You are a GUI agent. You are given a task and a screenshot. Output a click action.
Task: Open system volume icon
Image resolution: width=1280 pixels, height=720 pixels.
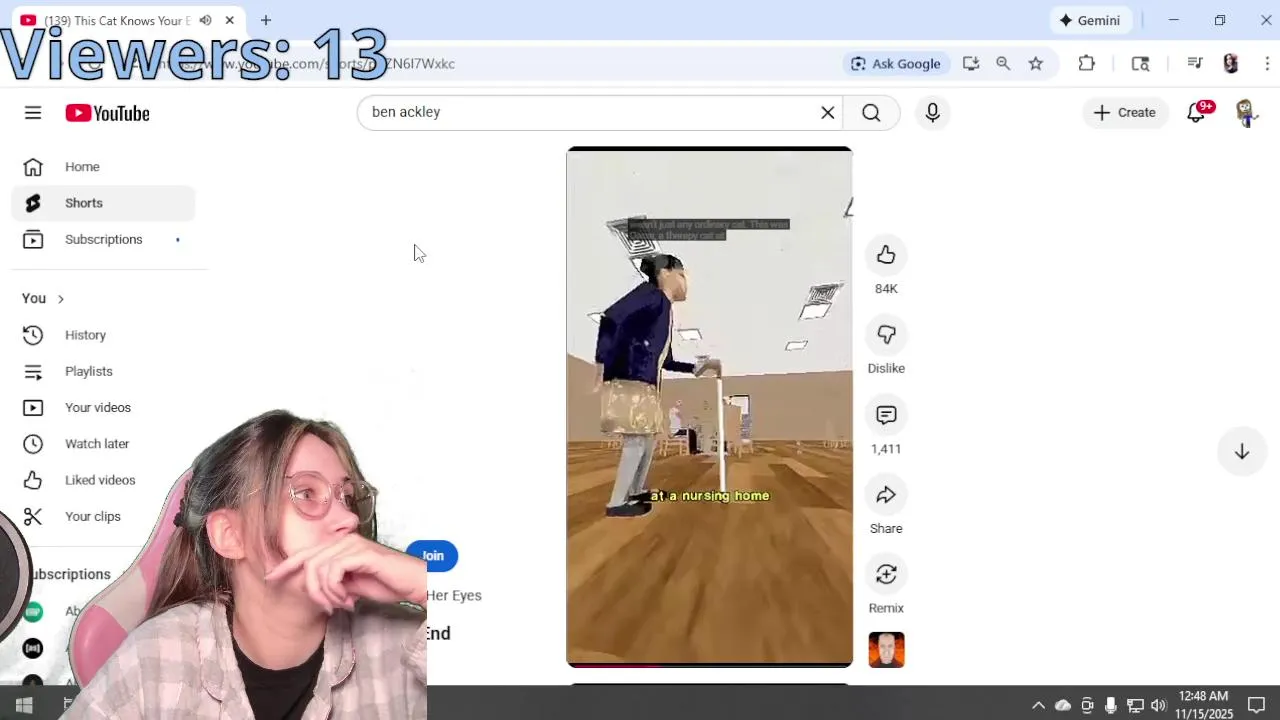coord(1158,705)
